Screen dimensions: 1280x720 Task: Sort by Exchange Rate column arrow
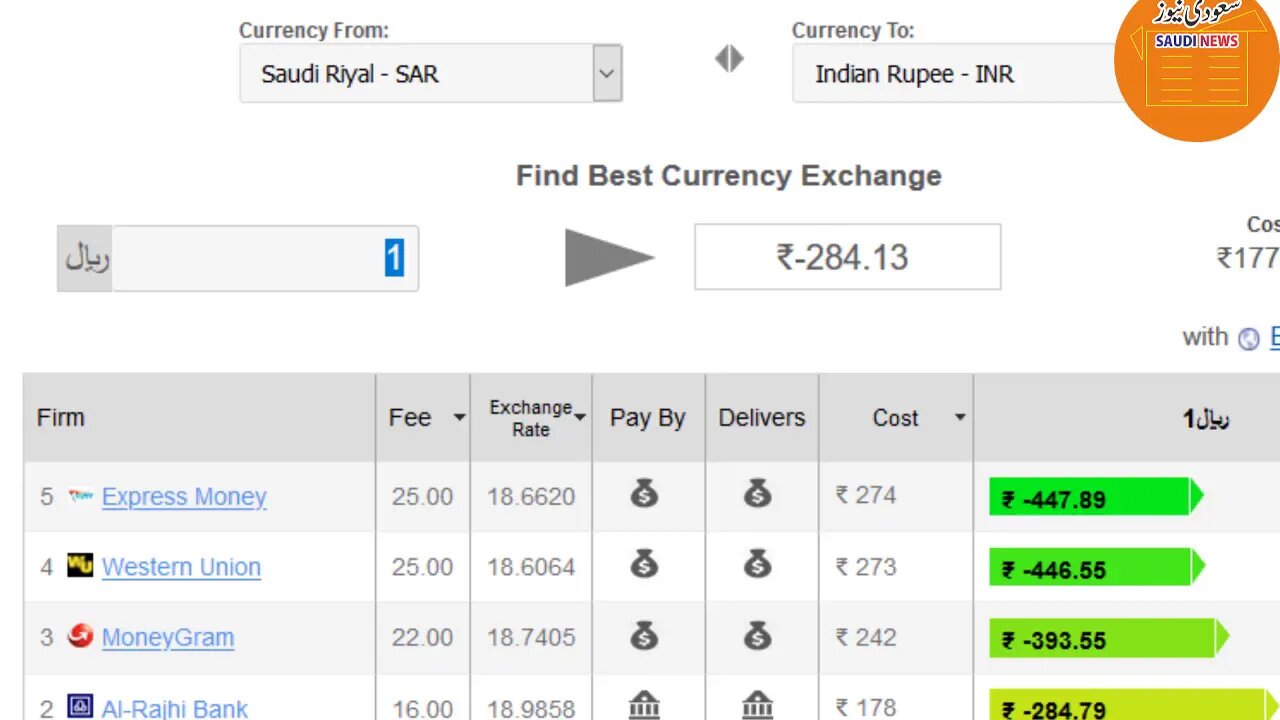pyautogui.click(x=580, y=417)
